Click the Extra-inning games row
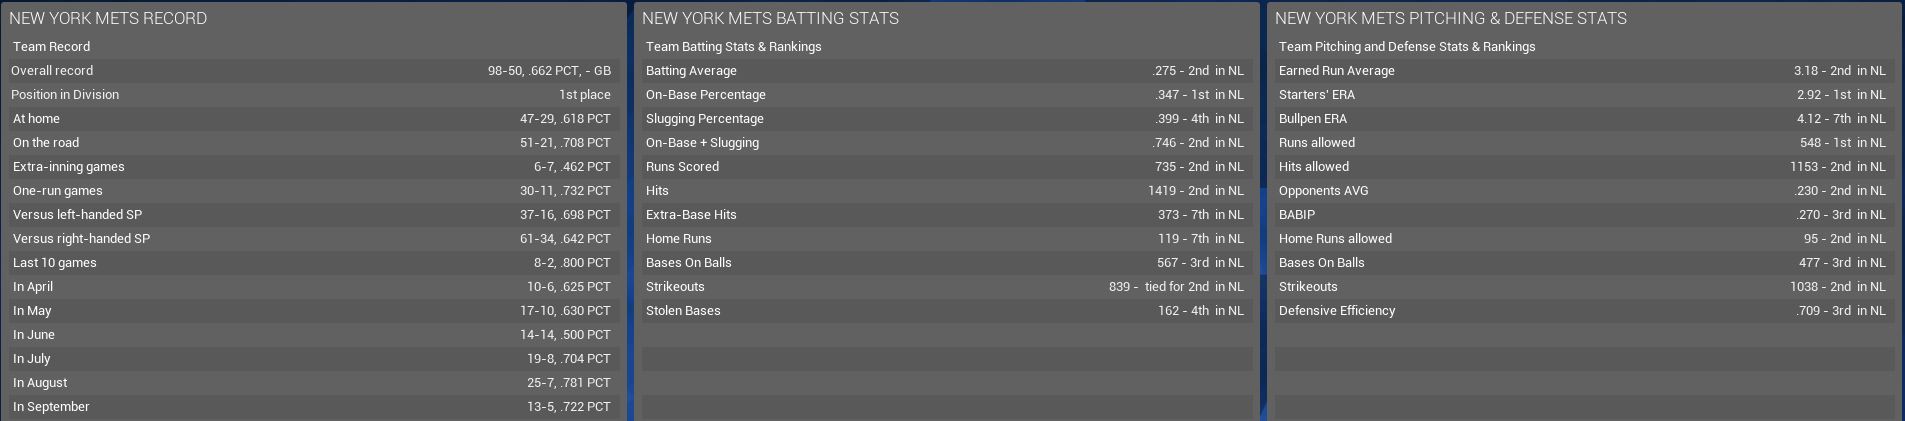 pyautogui.click(x=311, y=167)
